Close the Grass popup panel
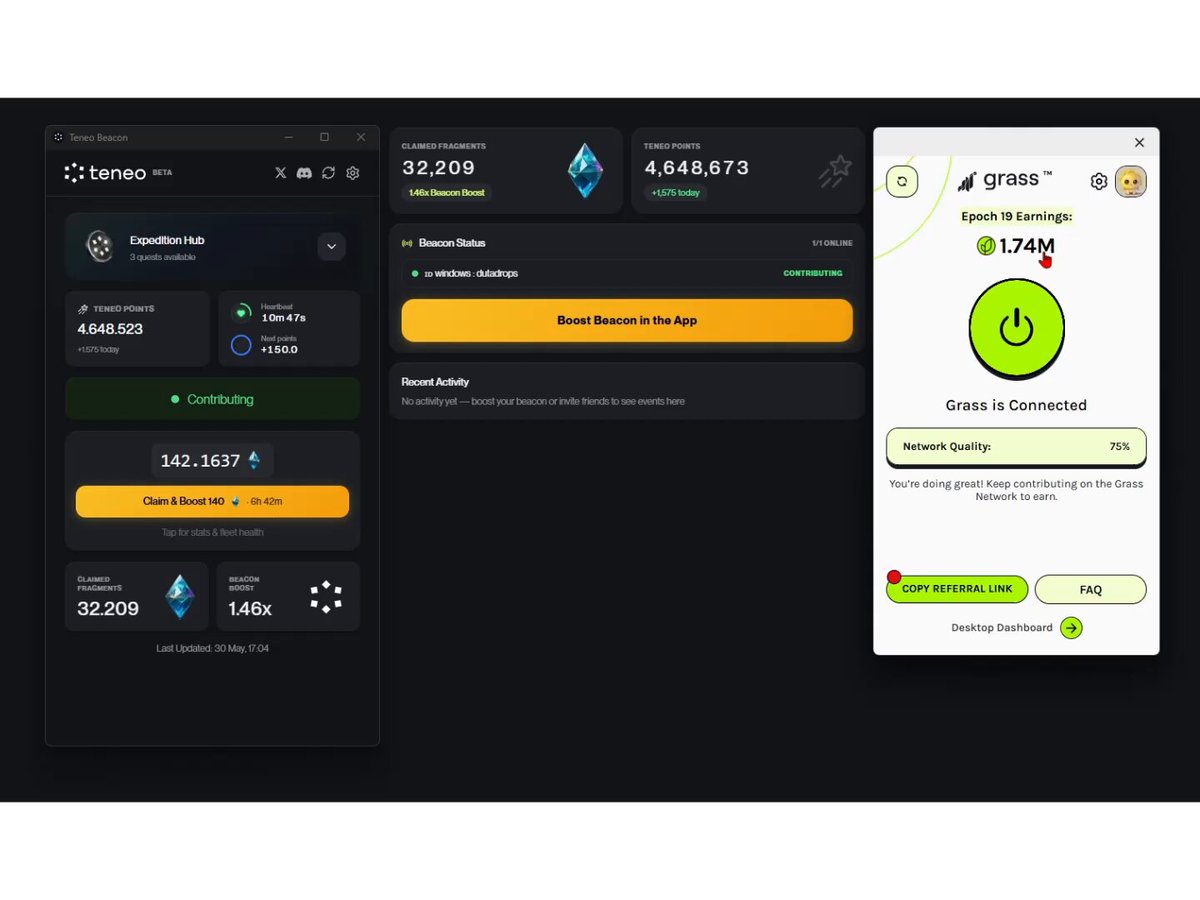This screenshot has width=1200, height=900. pyautogui.click(x=1139, y=143)
